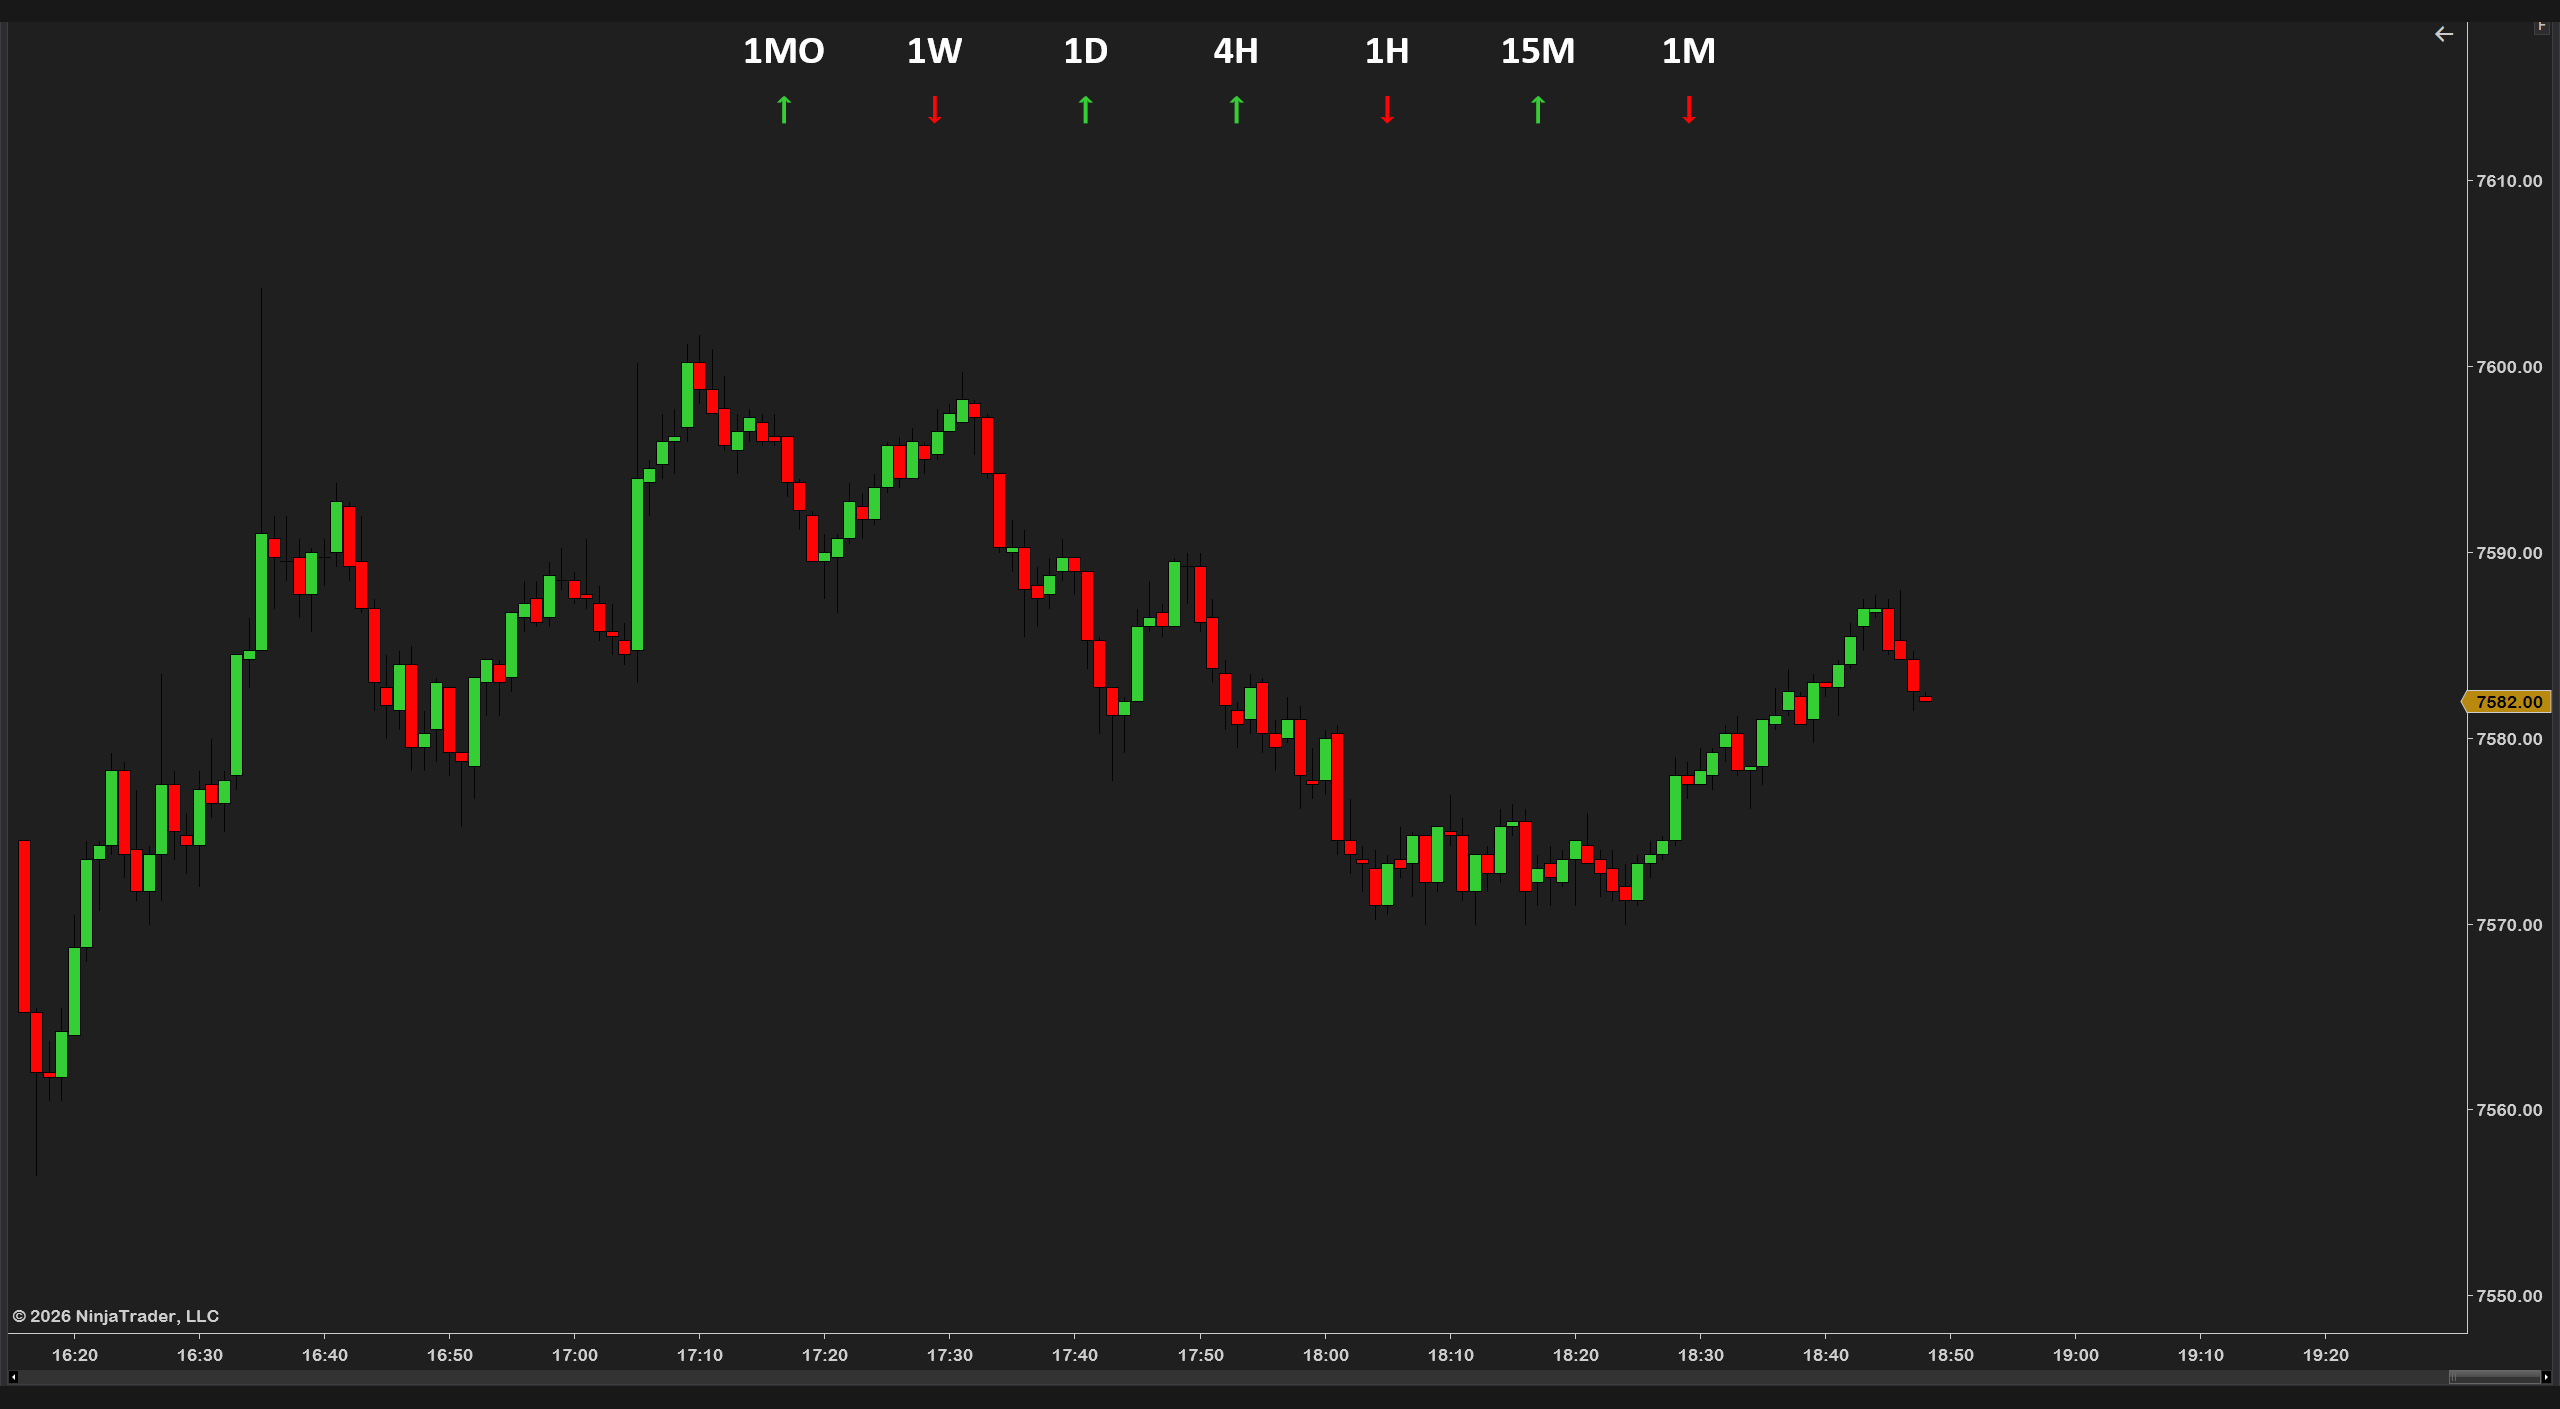Click the green up arrow under 1MO
This screenshot has width=2560, height=1409.
pos(784,109)
